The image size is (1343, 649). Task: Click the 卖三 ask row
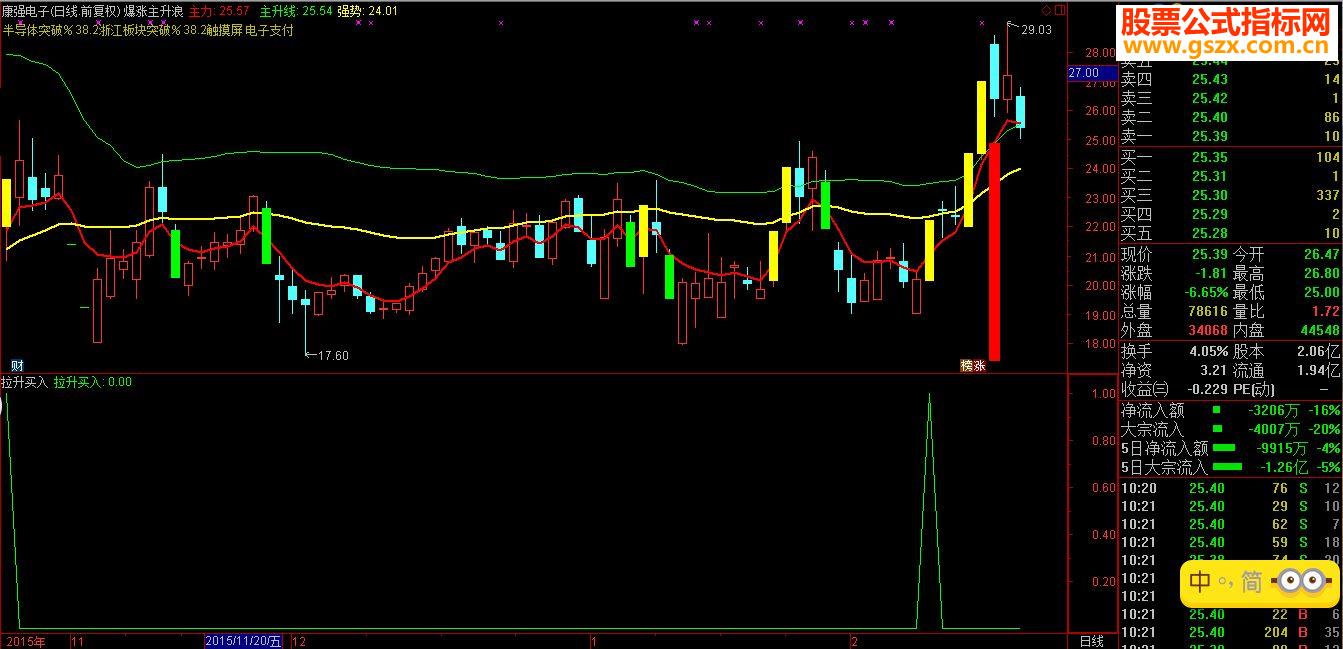[x=1230, y=98]
